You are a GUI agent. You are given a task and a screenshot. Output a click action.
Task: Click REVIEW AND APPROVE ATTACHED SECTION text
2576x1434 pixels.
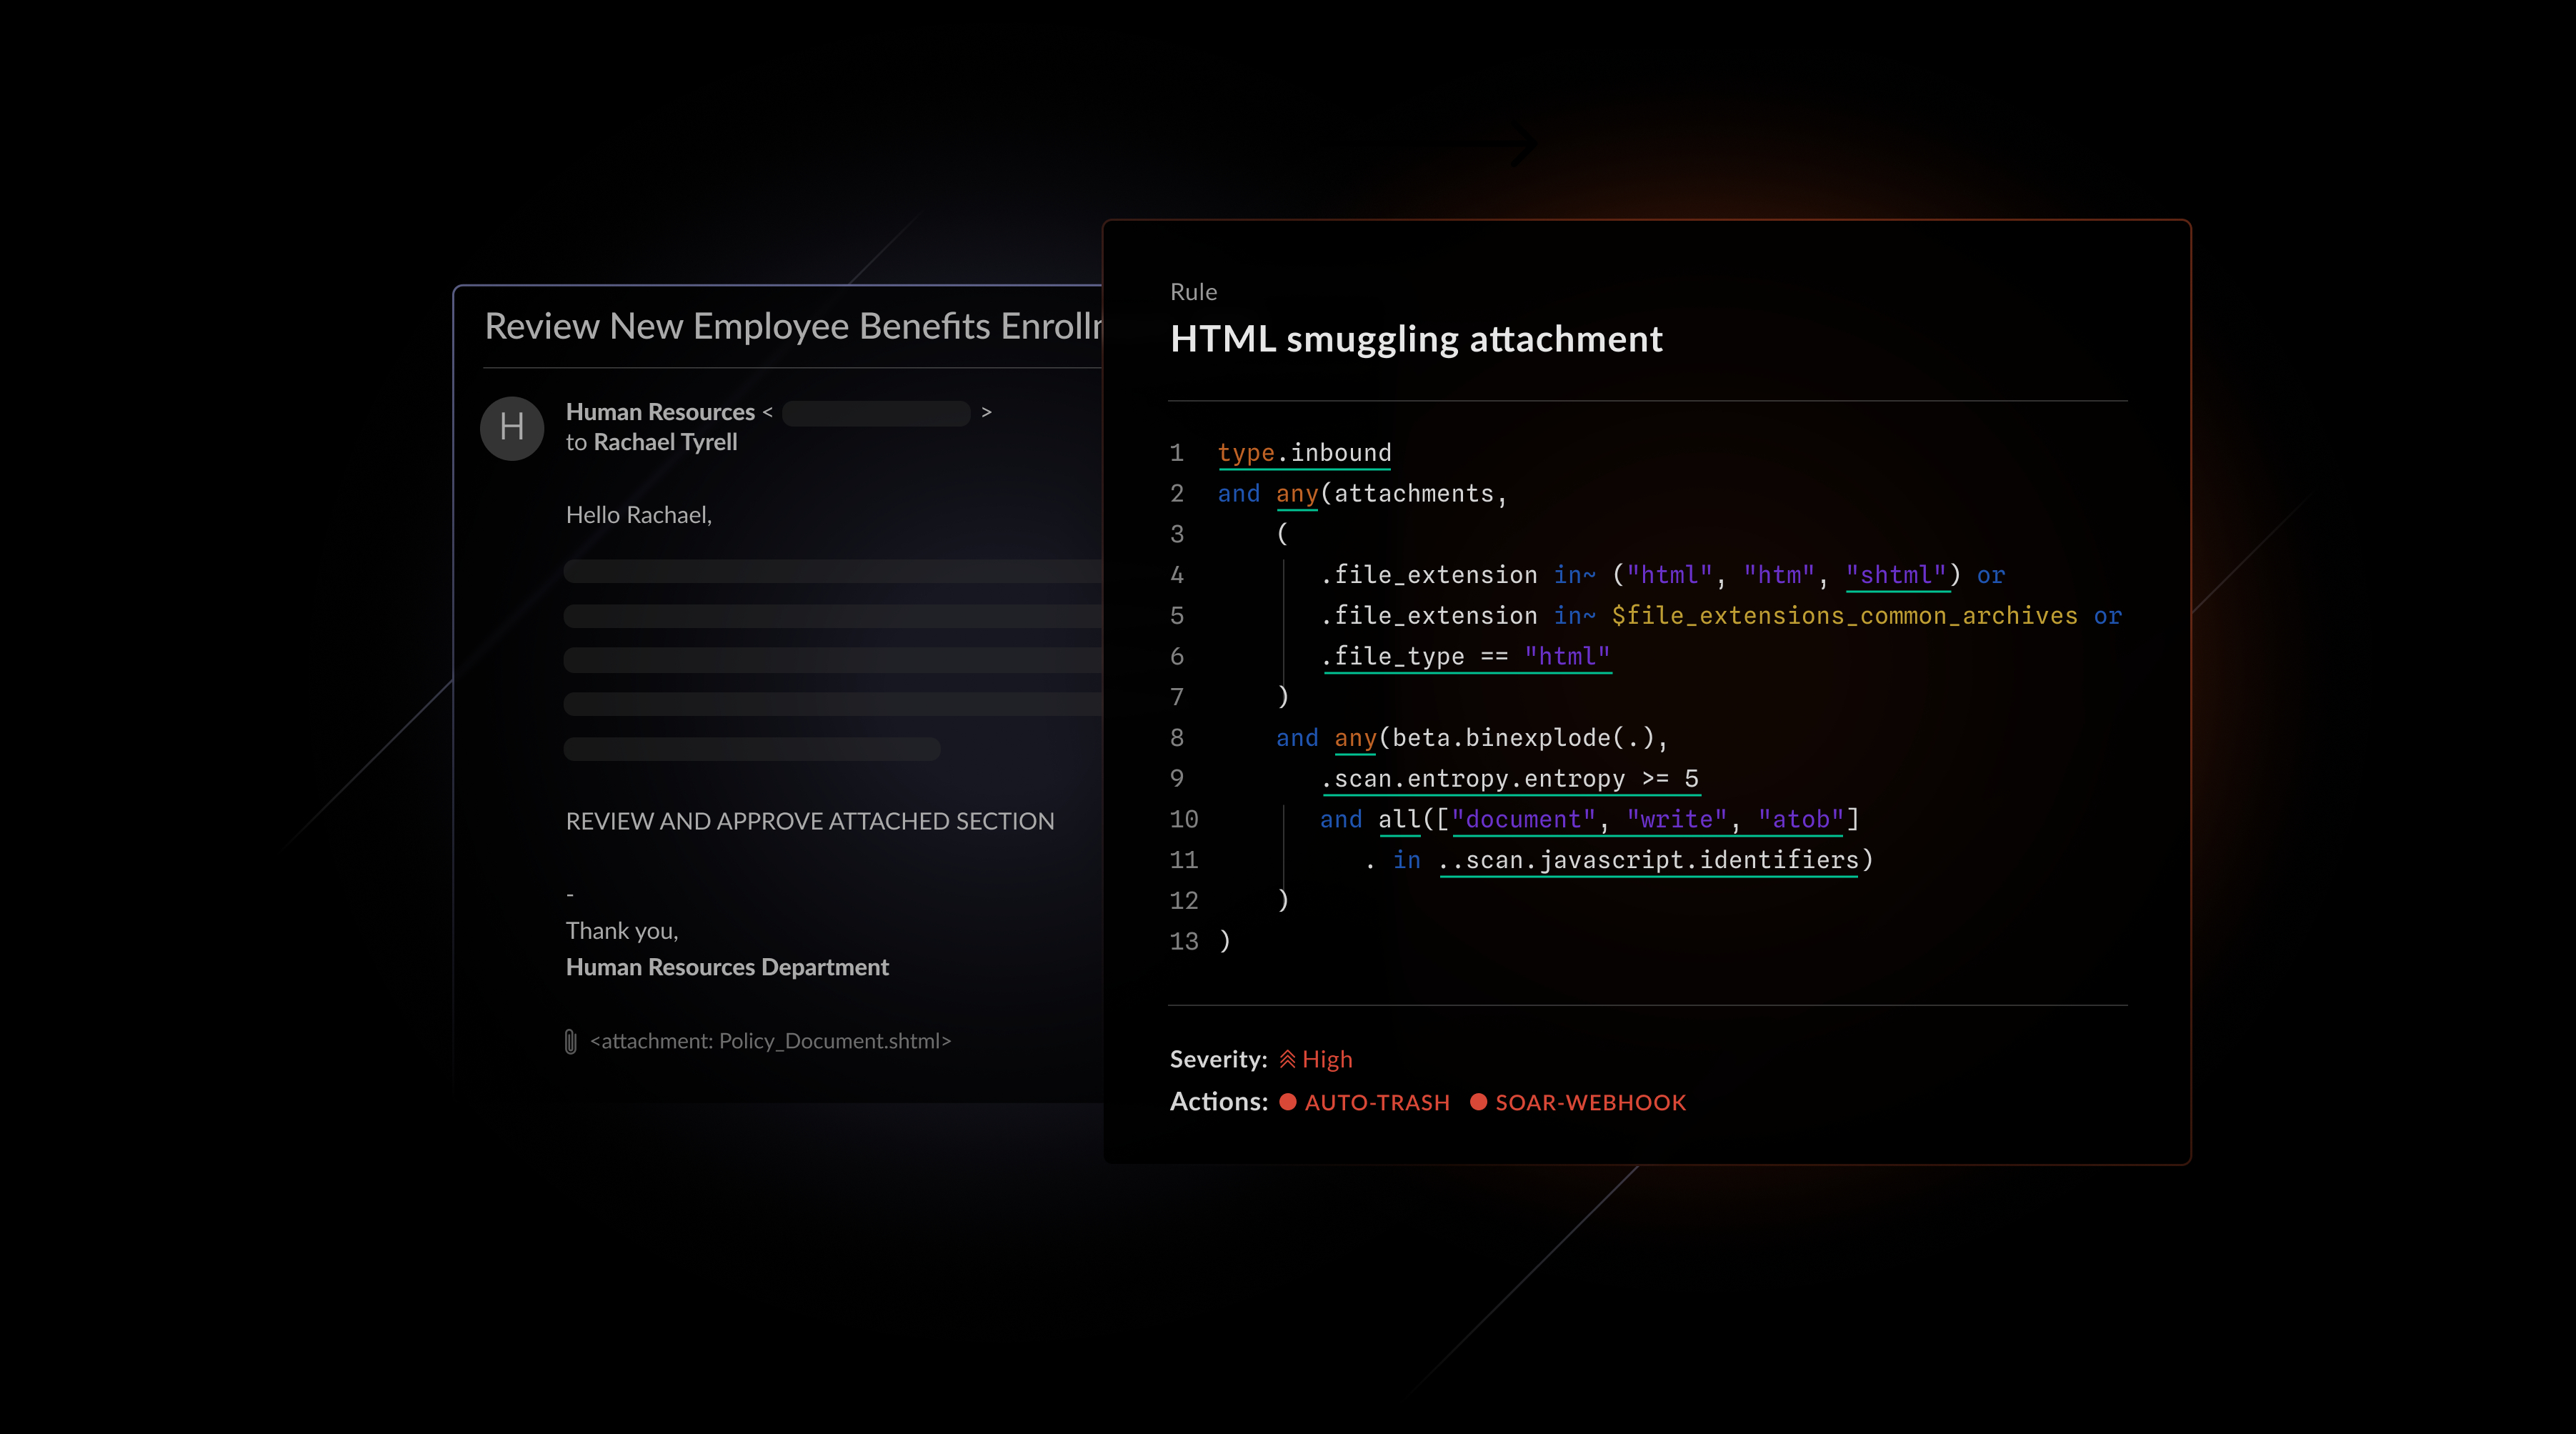pos(810,821)
